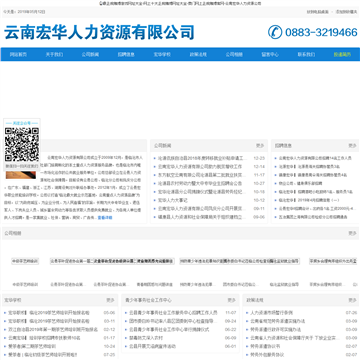Open 公司相册 in the navigation bar
360x360 pixels.
(234, 55)
